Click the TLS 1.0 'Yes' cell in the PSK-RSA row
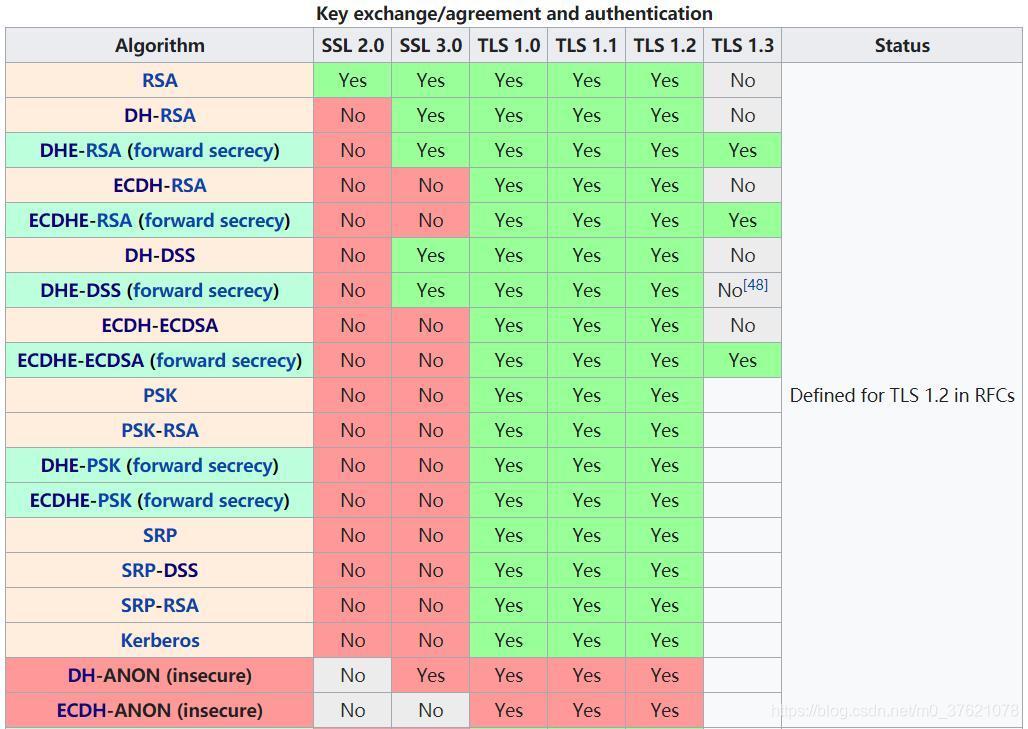 (509, 431)
